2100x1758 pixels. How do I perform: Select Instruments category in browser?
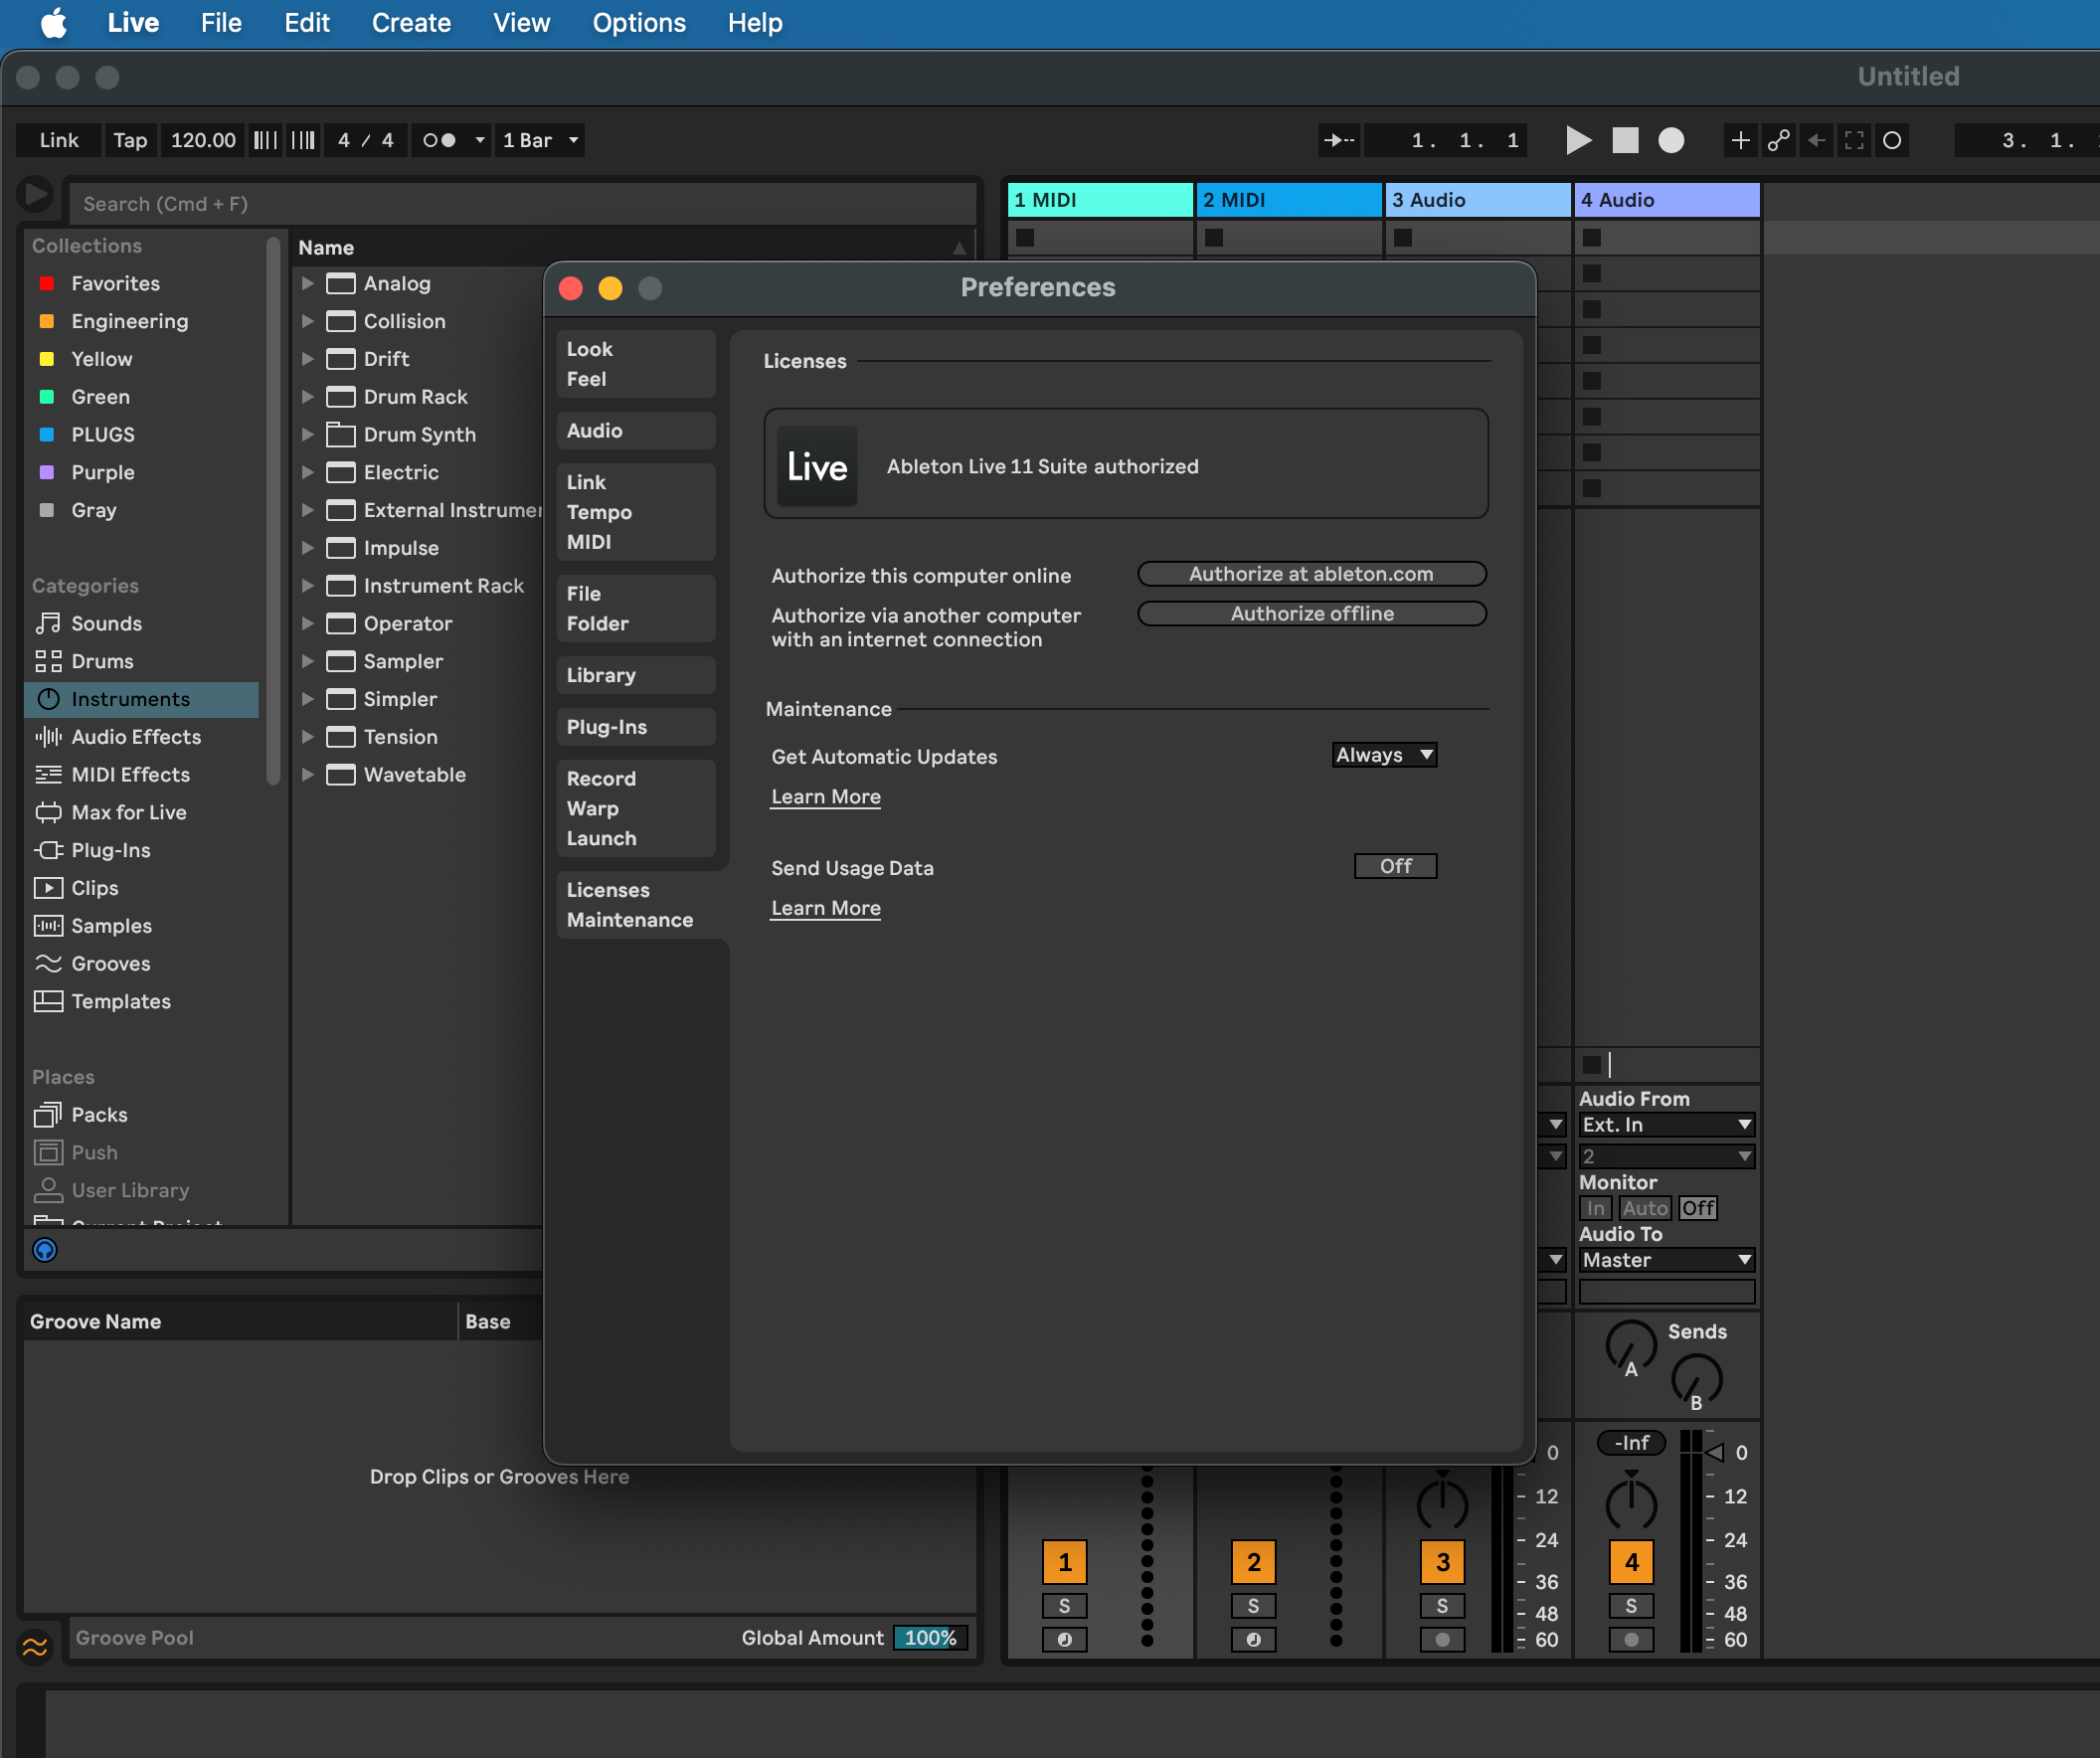[141, 699]
